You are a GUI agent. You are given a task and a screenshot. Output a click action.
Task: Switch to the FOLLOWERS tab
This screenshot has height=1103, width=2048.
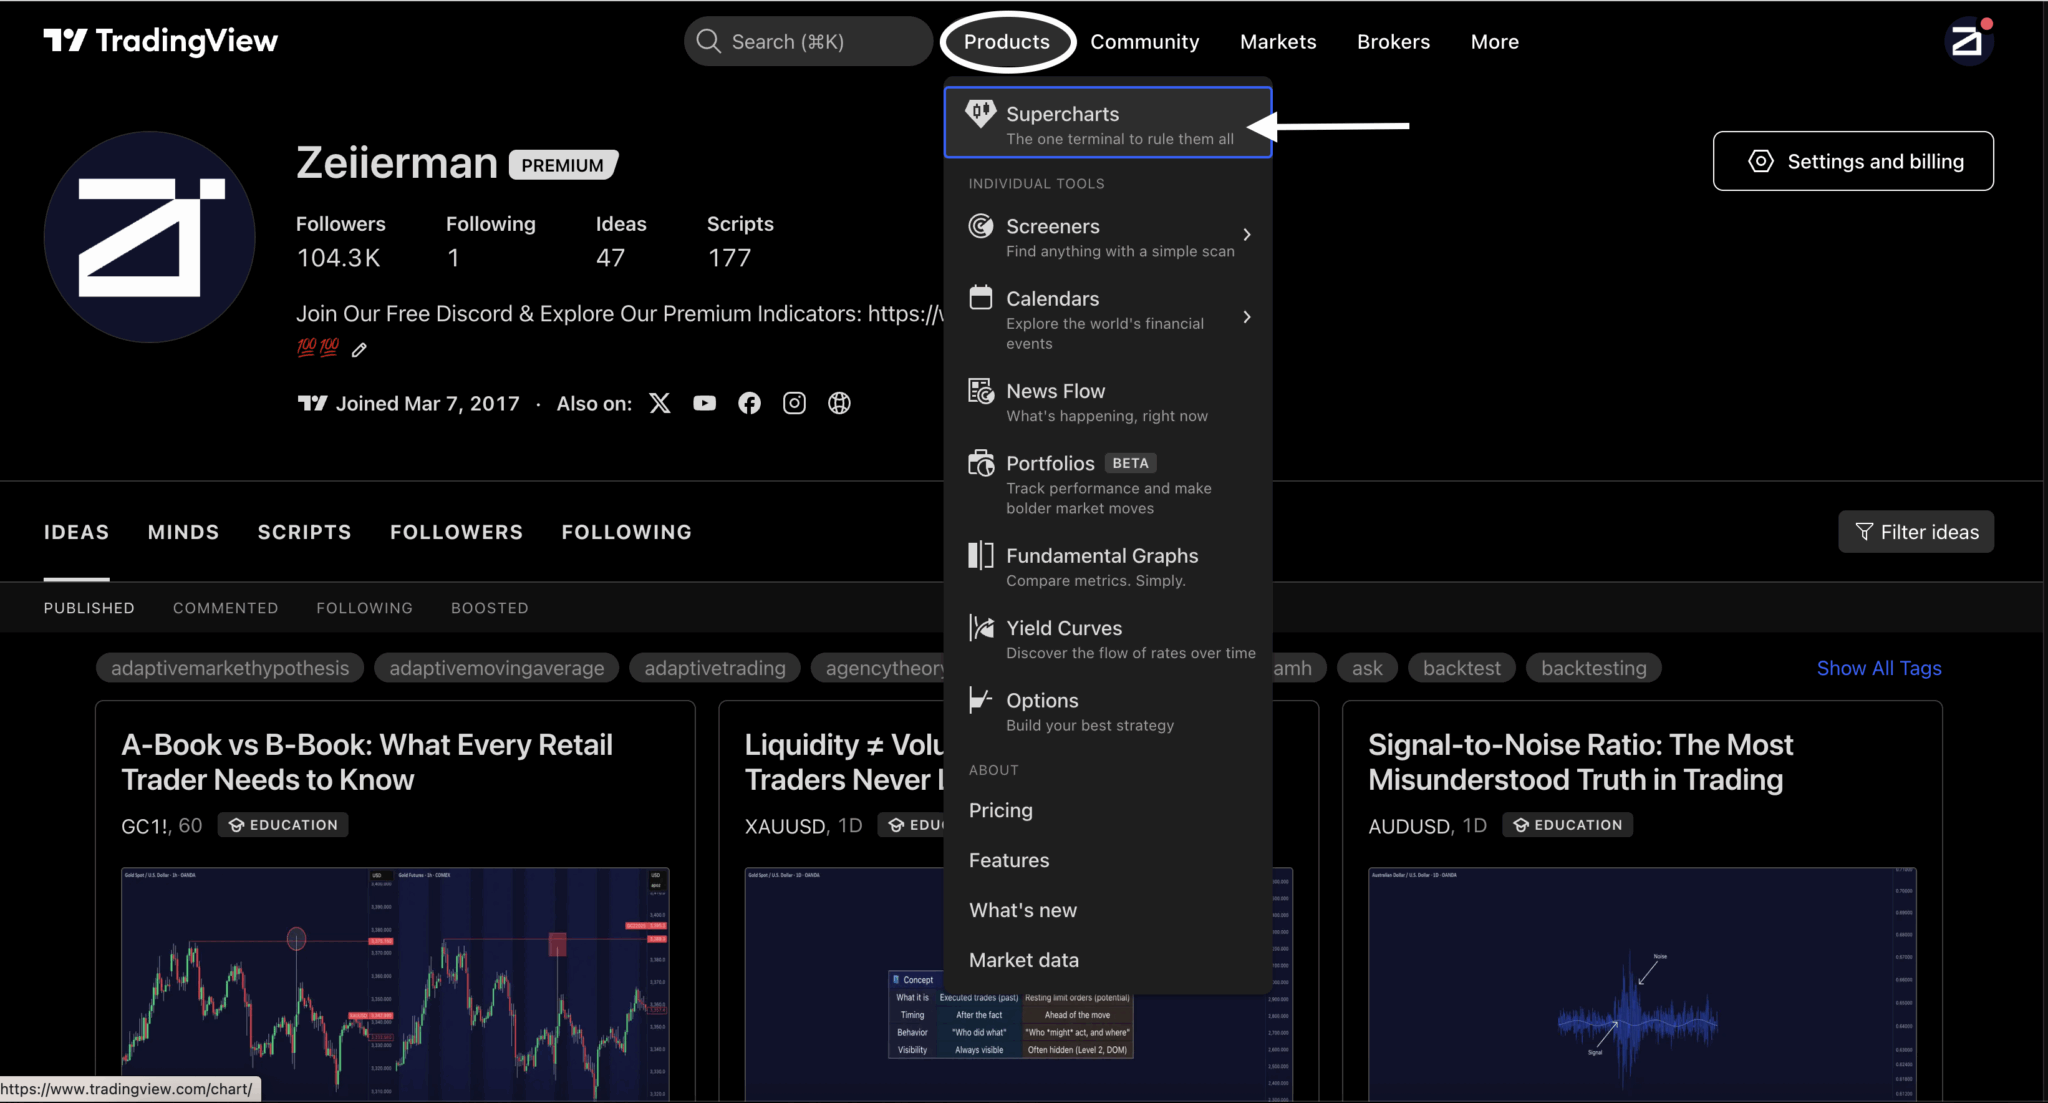[456, 532]
